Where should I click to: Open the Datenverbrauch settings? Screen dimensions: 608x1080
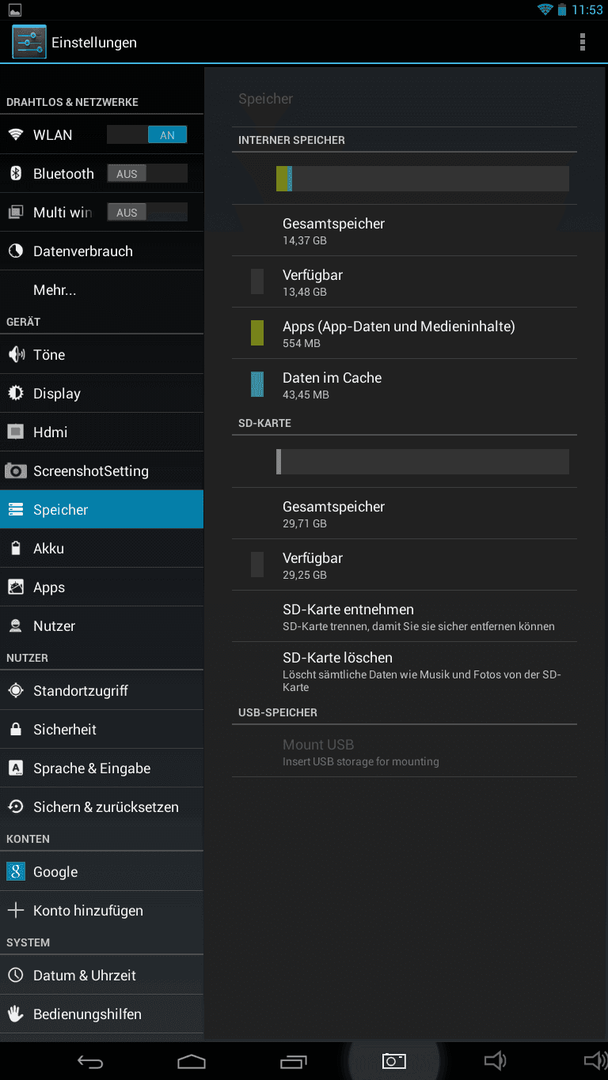pyautogui.click(x=102, y=251)
